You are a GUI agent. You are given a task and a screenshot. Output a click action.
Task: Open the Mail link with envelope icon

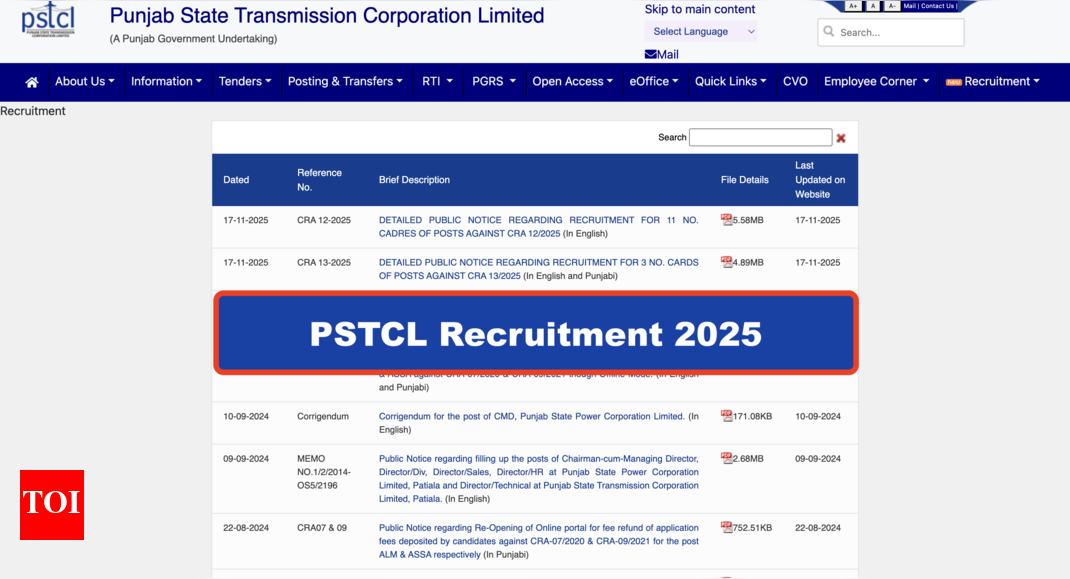[660, 54]
